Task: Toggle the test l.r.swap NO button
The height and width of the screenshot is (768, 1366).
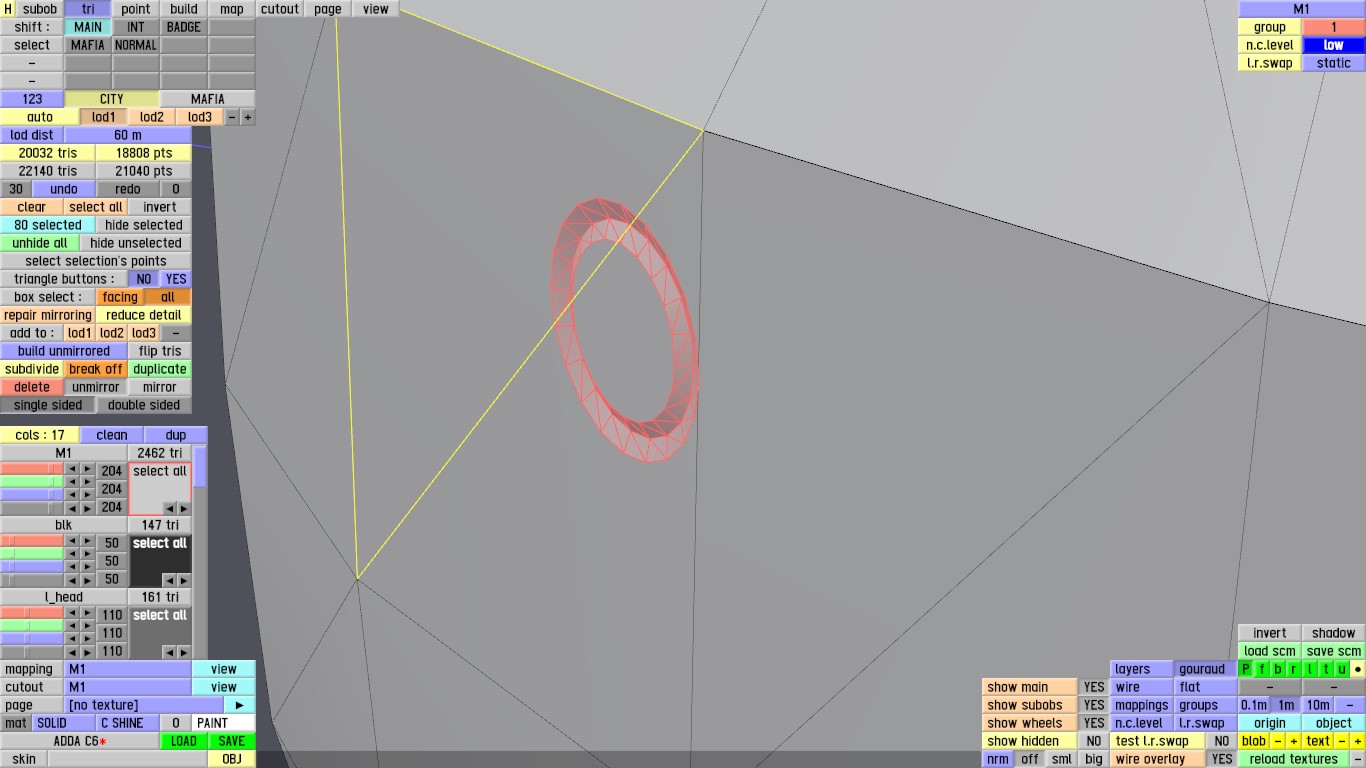Action: [x=1222, y=741]
